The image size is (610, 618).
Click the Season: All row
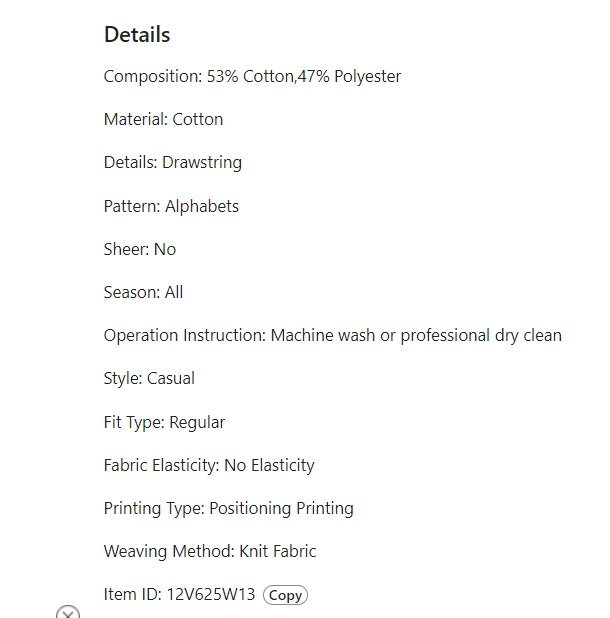tap(143, 292)
